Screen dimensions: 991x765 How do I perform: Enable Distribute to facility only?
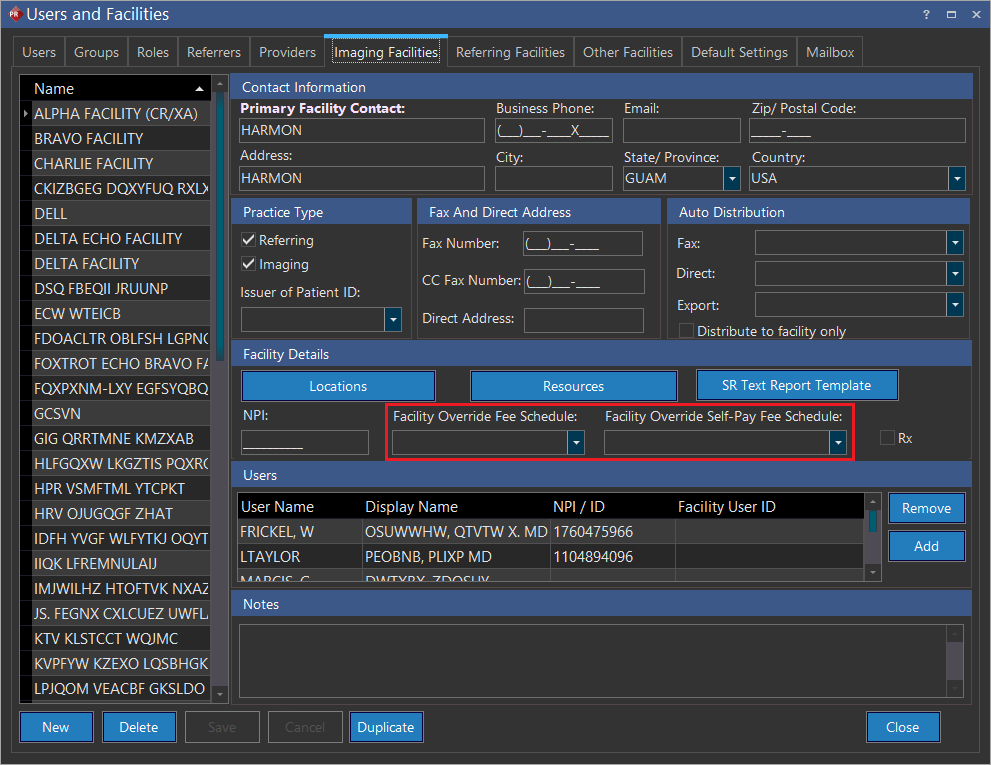tap(686, 331)
